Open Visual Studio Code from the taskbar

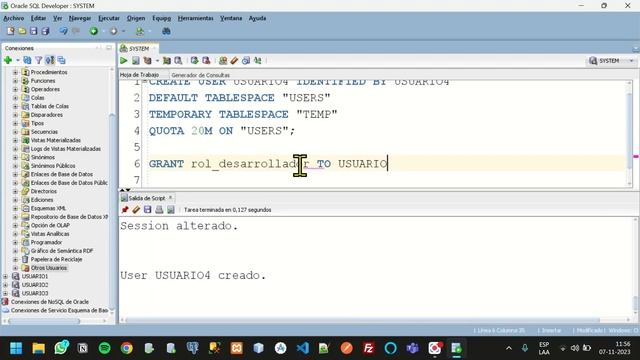(x=302, y=348)
